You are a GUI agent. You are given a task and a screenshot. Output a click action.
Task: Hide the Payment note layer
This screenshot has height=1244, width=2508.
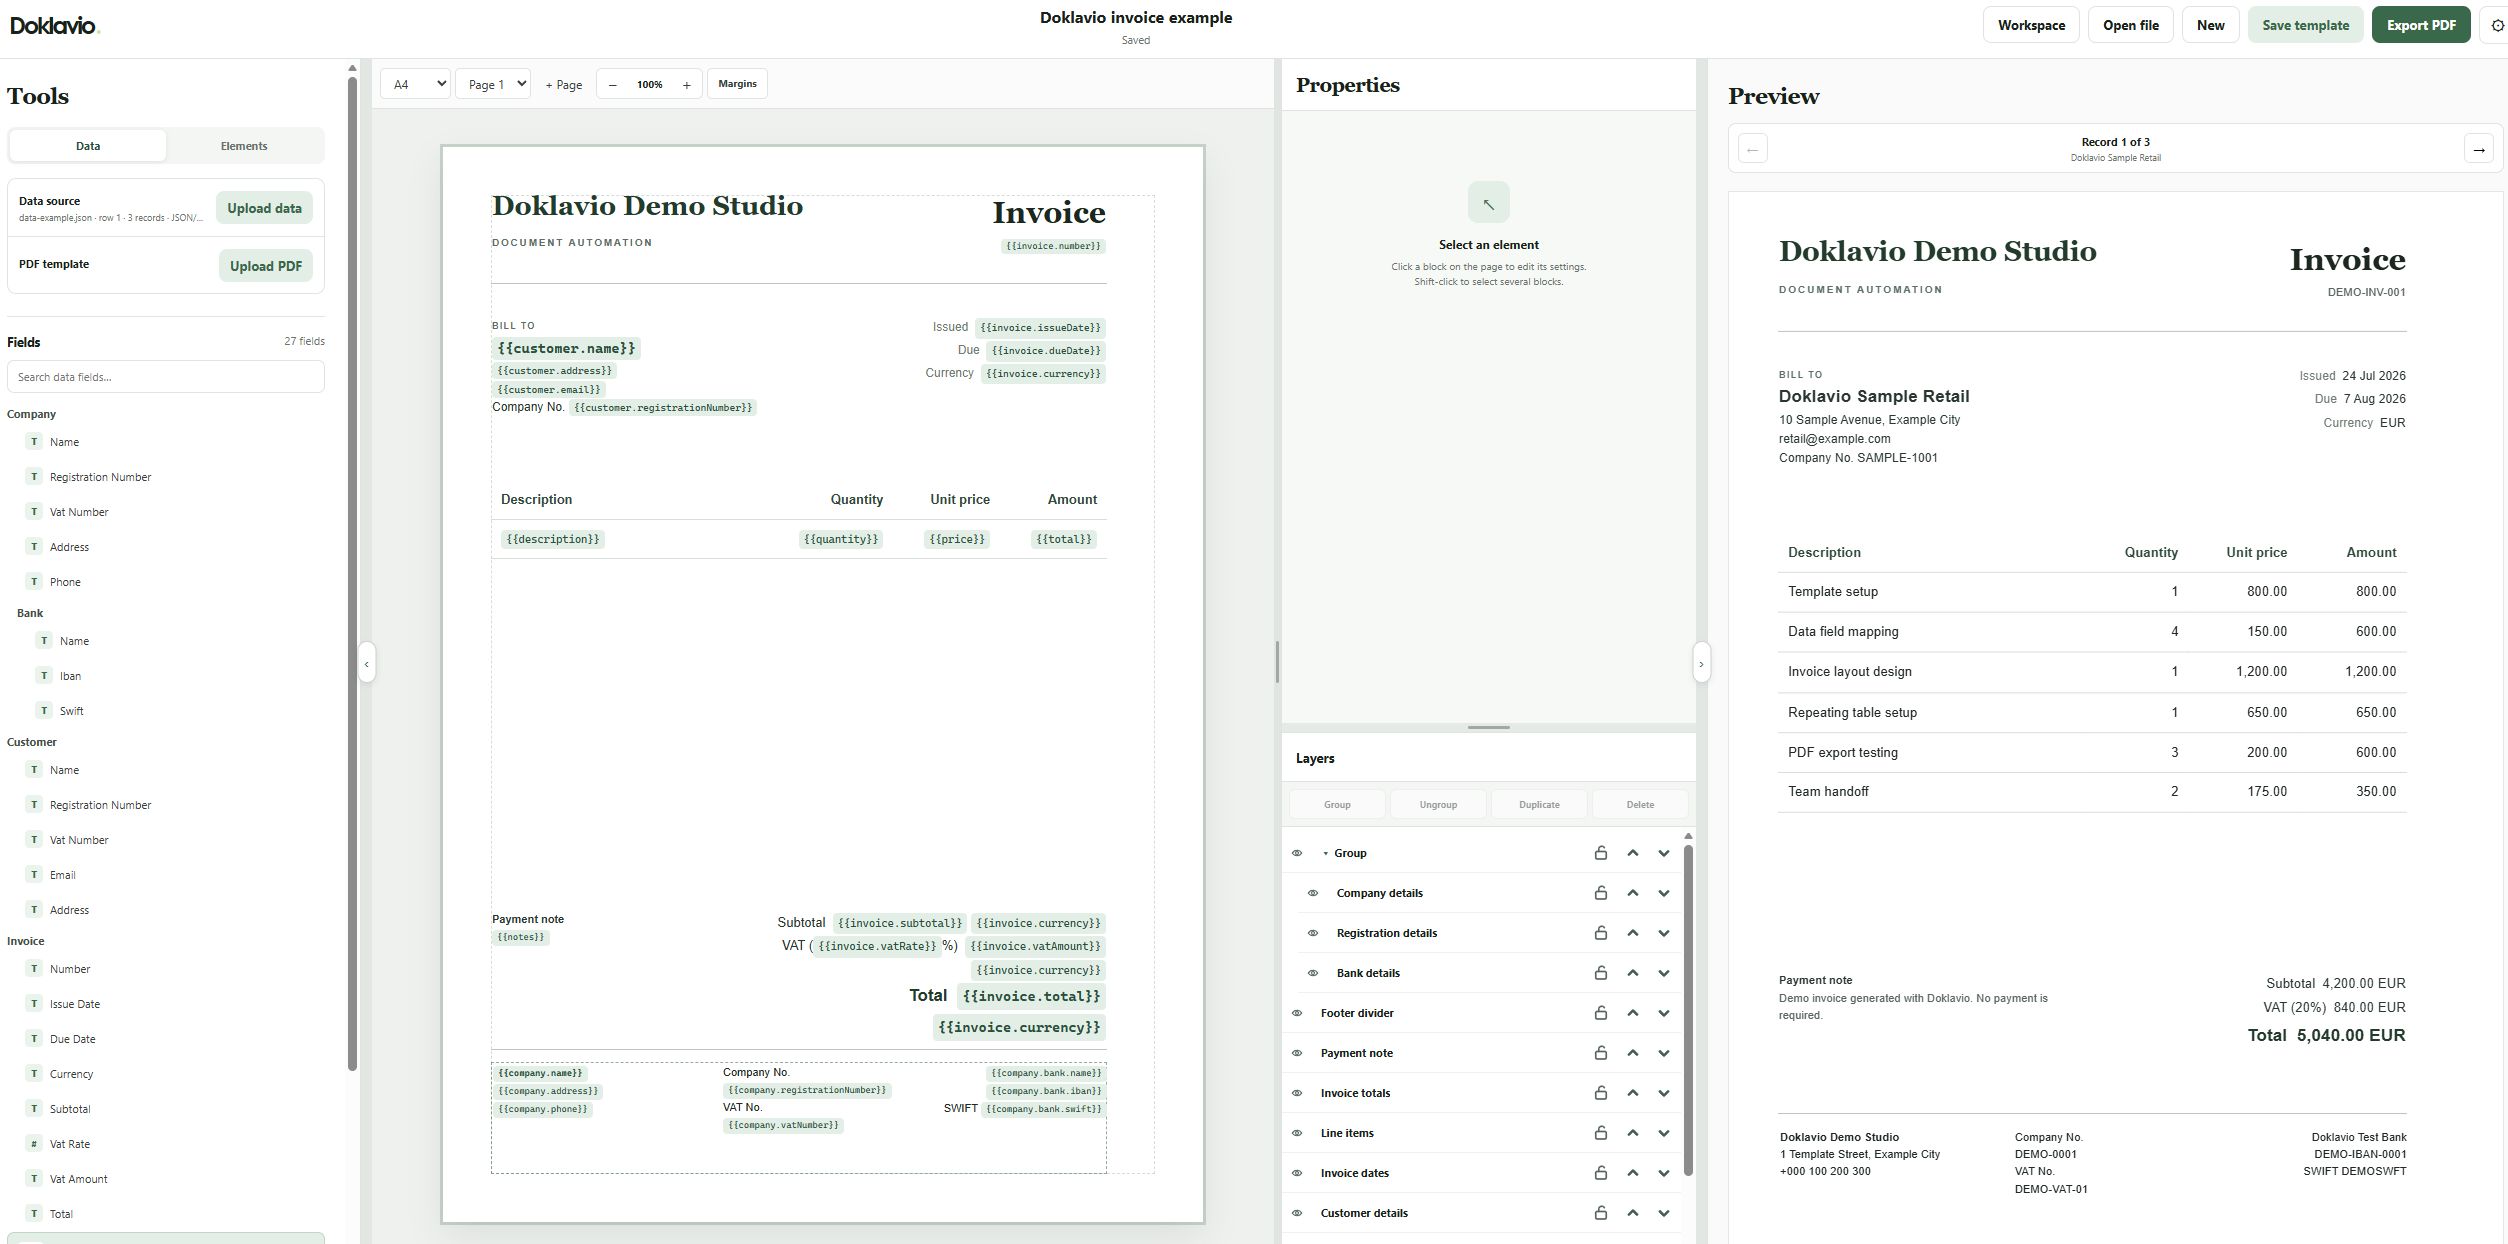pyautogui.click(x=1297, y=1053)
